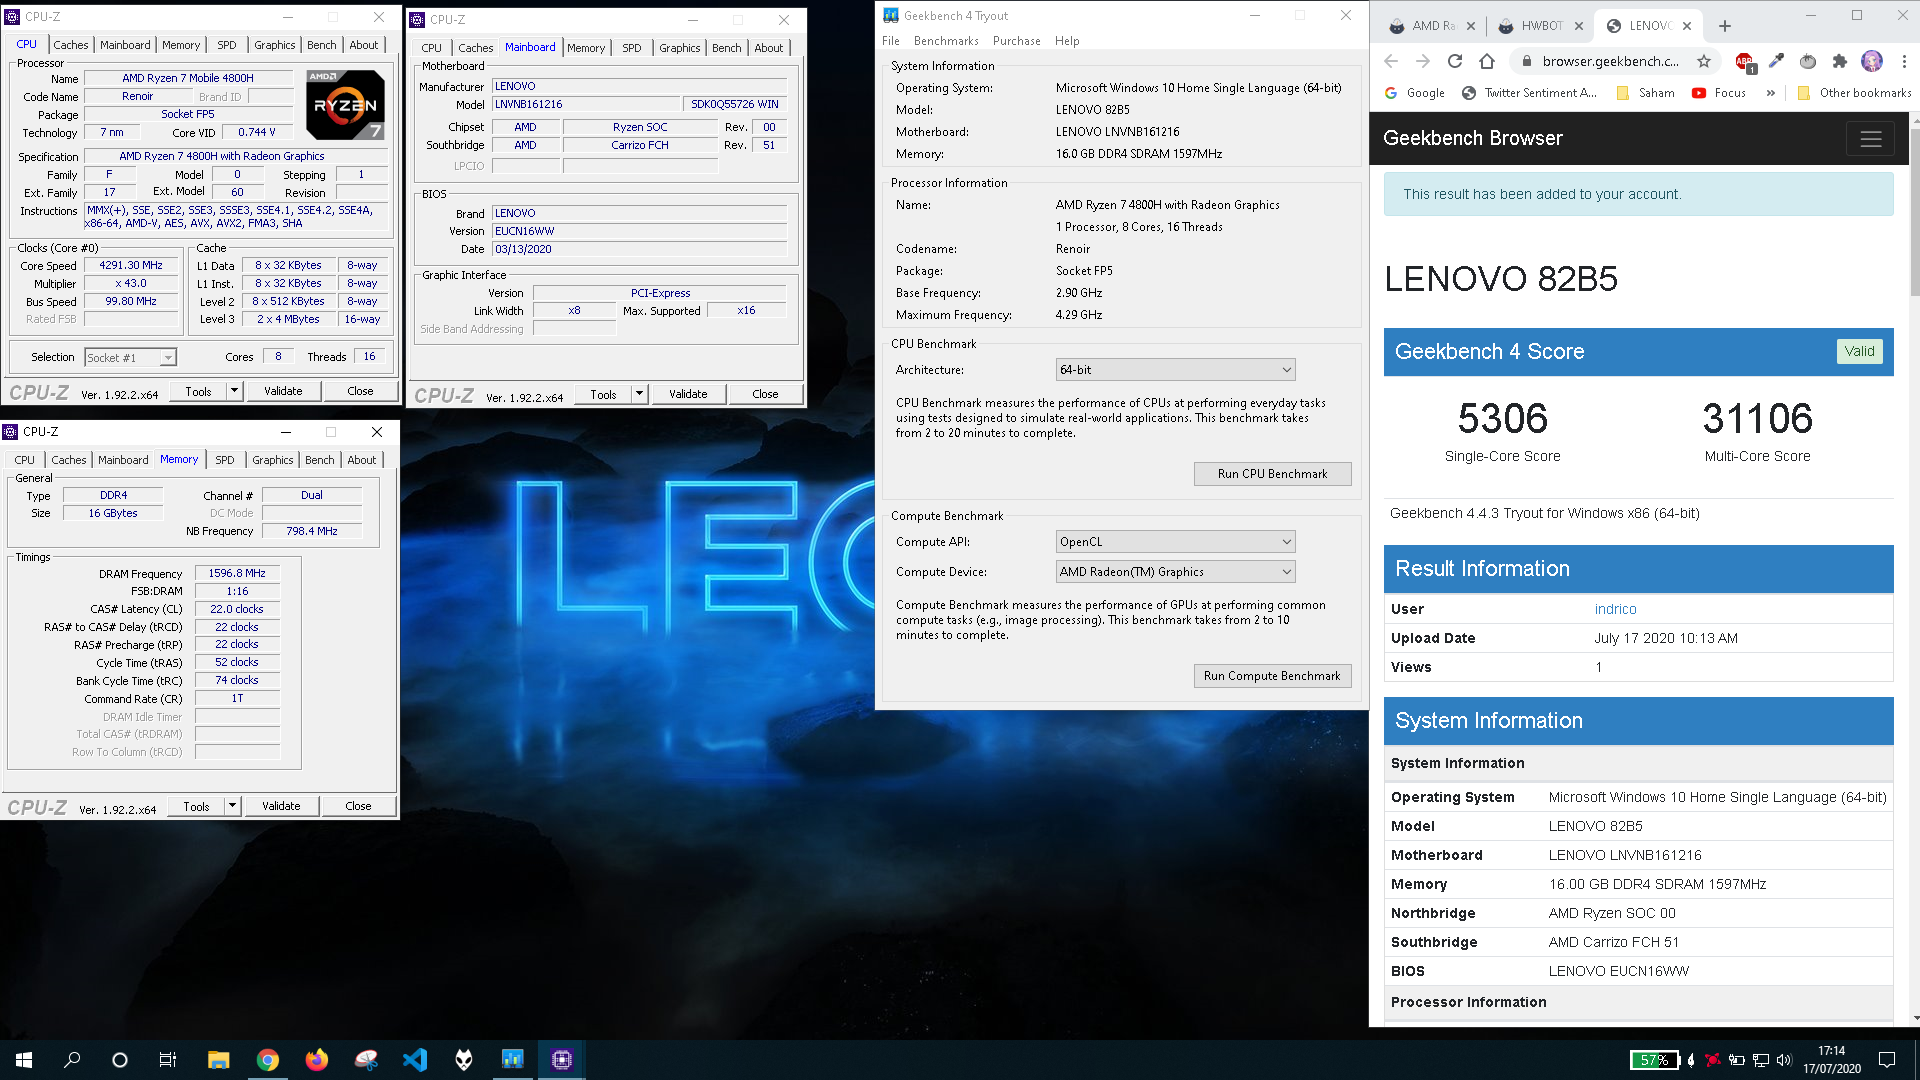Click Run Compute Benchmark button

tap(1272, 676)
